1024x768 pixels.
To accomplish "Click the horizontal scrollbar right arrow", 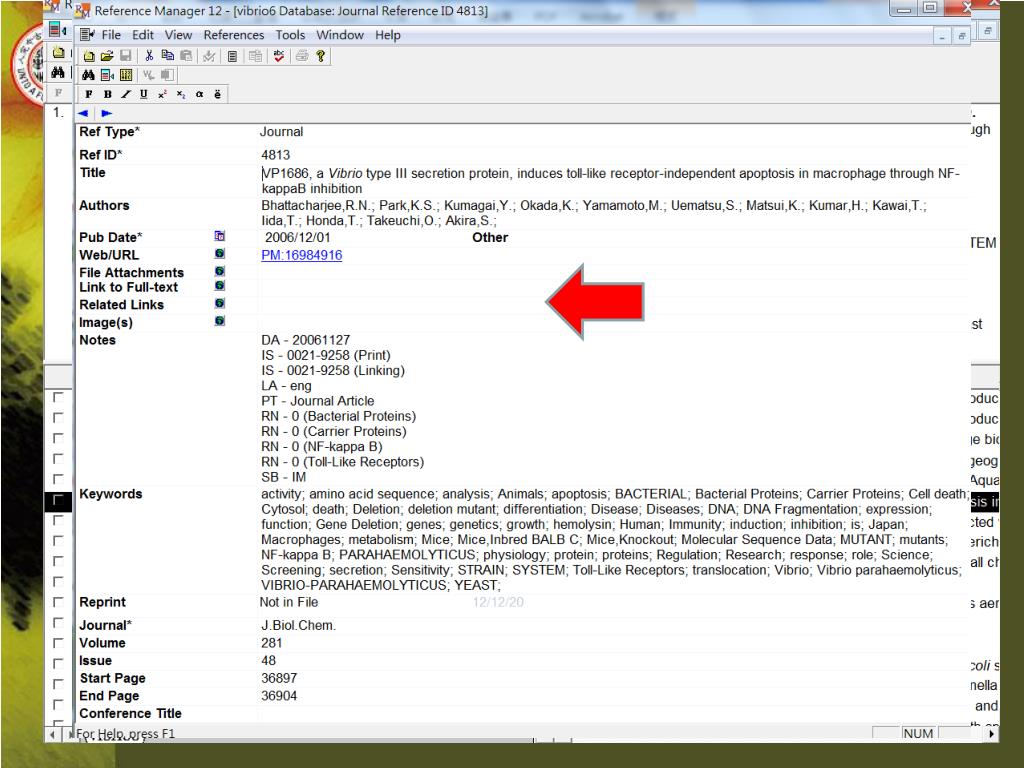I will (991, 734).
